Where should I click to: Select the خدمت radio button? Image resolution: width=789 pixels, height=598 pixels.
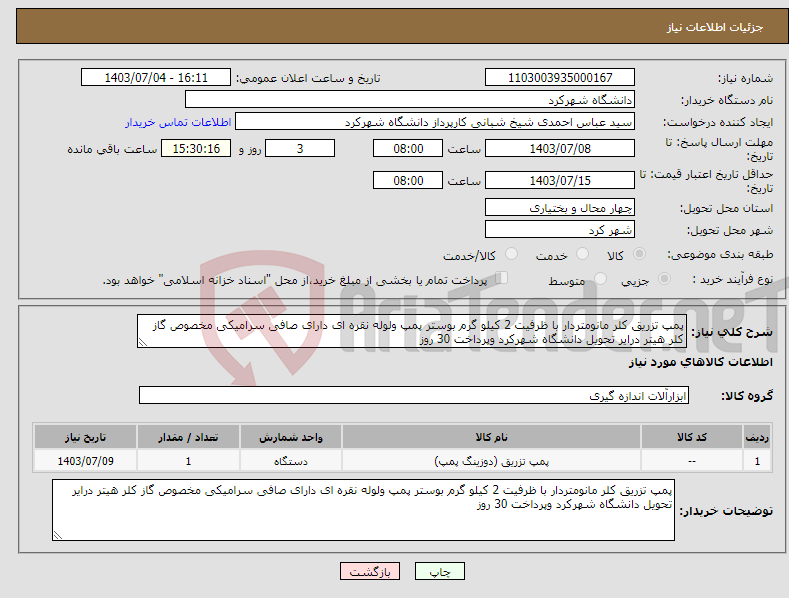(582, 254)
